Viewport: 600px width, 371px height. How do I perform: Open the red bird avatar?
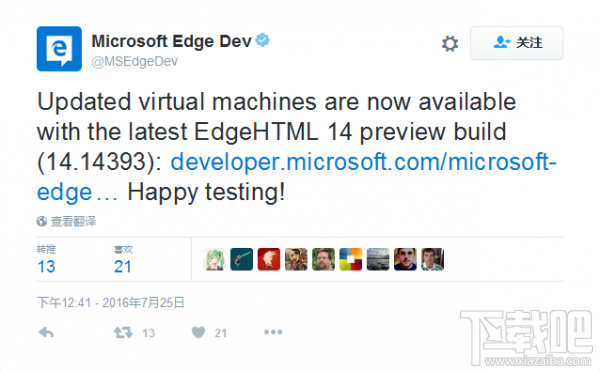tap(269, 259)
